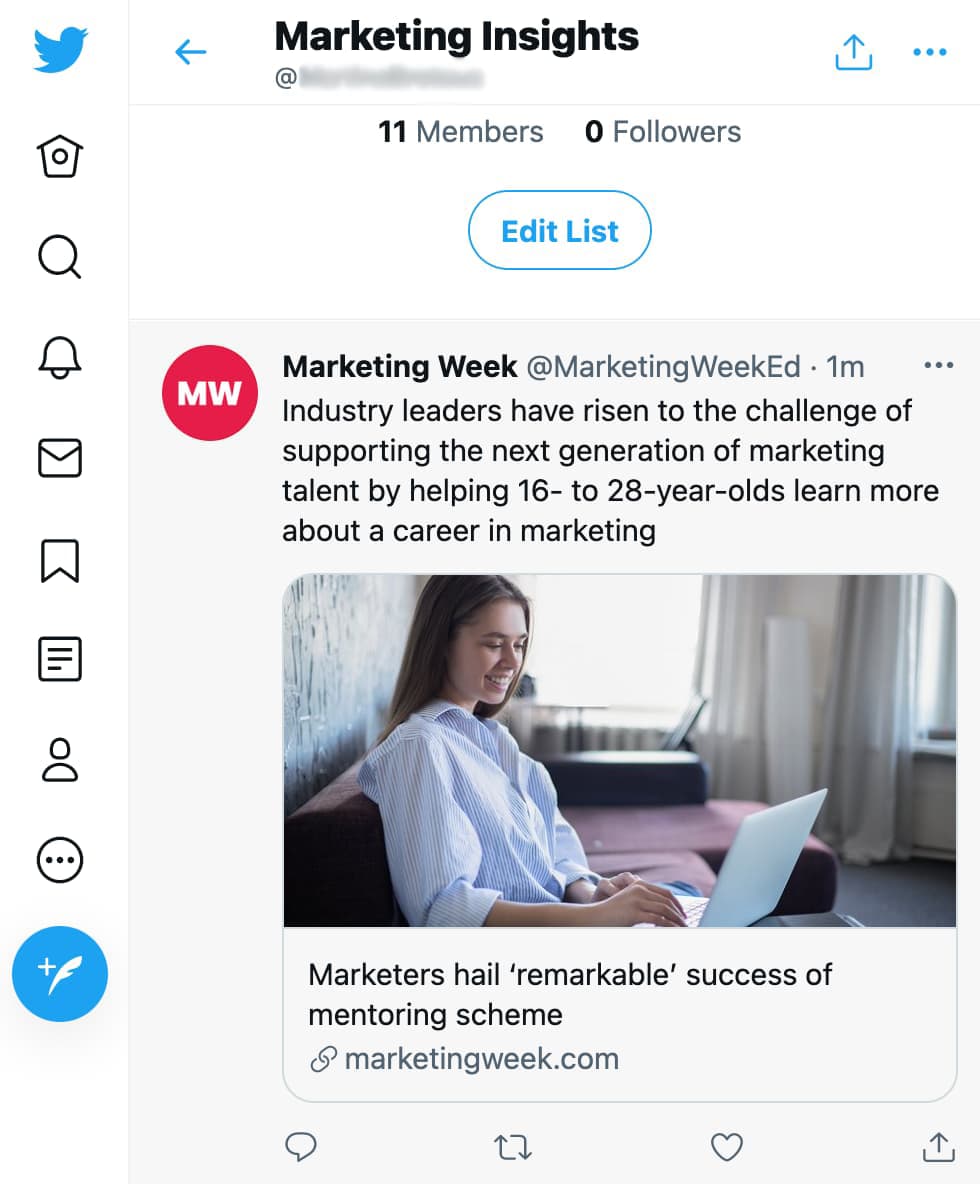Retweet the Marketing Week tweet
The width and height of the screenshot is (980, 1184).
tap(513, 1147)
